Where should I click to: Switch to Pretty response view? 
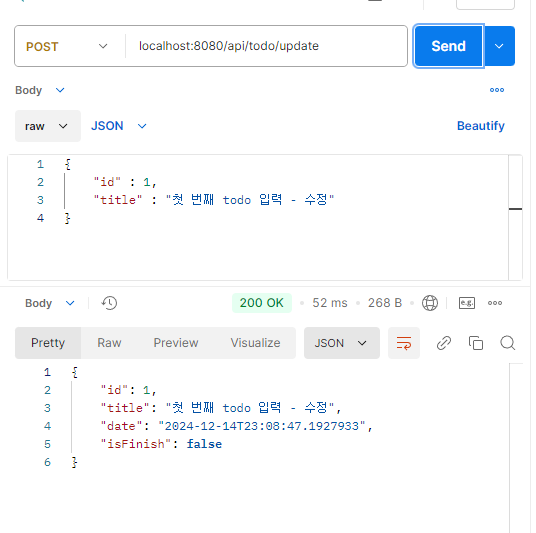[x=48, y=343]
